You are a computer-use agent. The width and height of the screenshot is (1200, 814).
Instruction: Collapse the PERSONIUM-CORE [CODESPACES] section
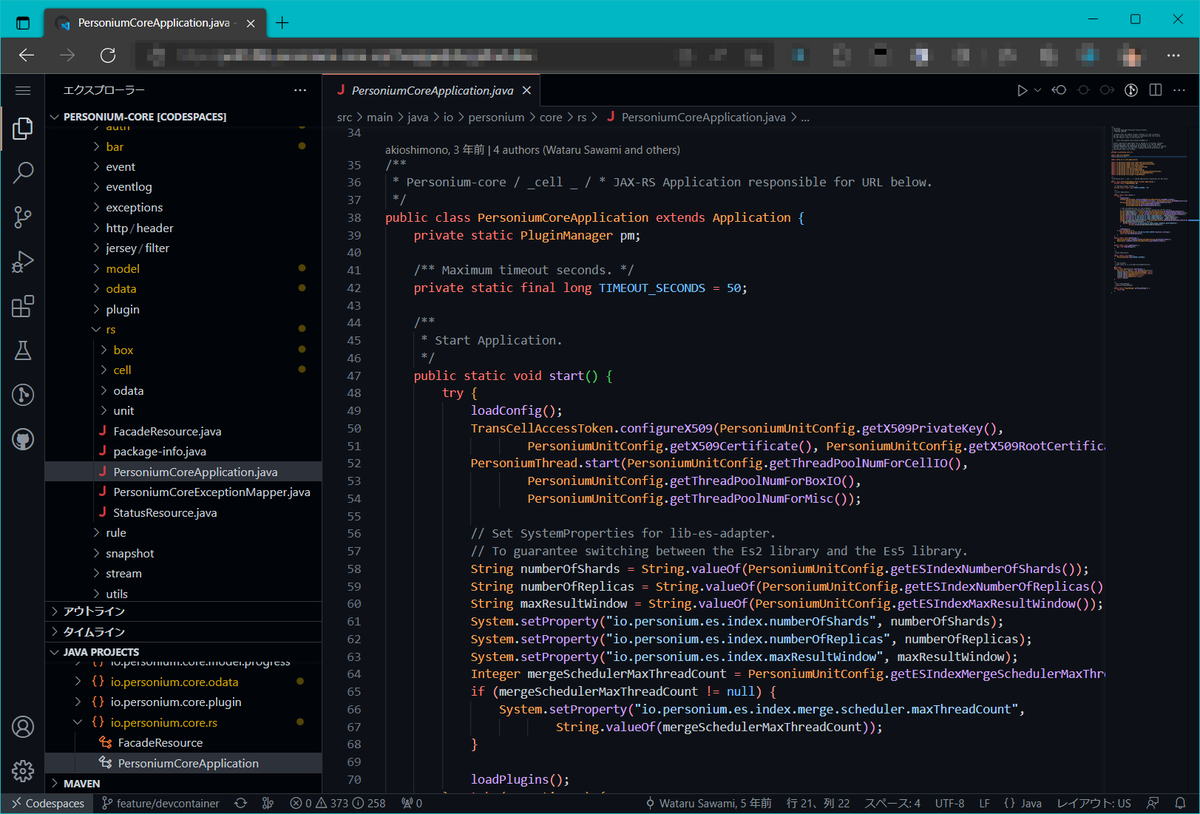tap(184, 117)
